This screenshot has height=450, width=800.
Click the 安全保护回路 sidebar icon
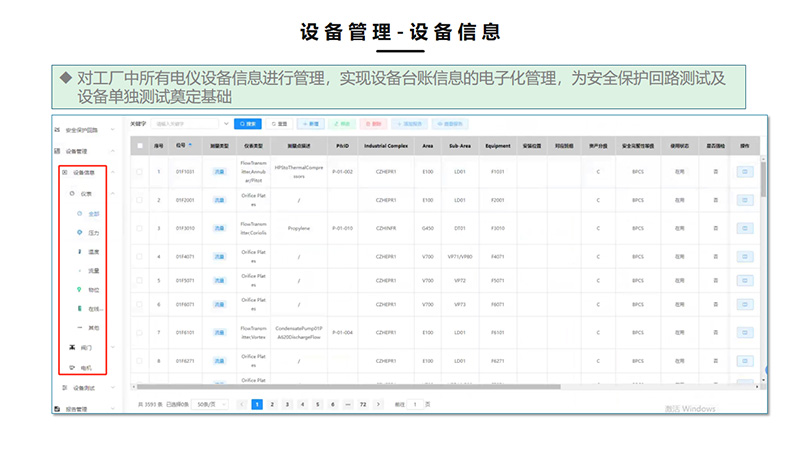coord(57,130)
